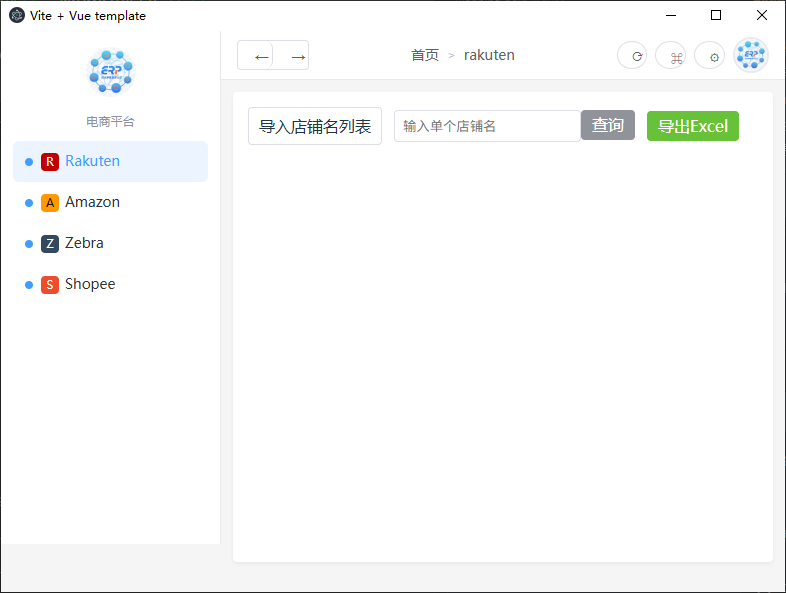This screenshot has width=786, height=593.
Task: Click the orange Shopee S icon
Action: (50, 285)
